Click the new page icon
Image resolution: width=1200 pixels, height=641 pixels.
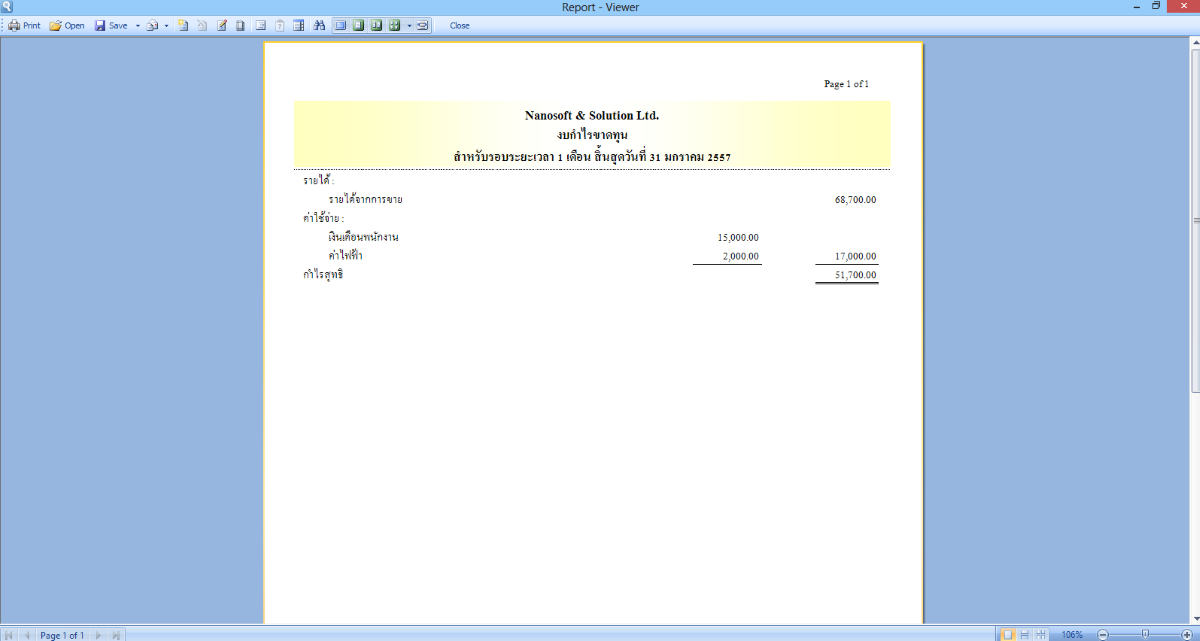(183, 25)
